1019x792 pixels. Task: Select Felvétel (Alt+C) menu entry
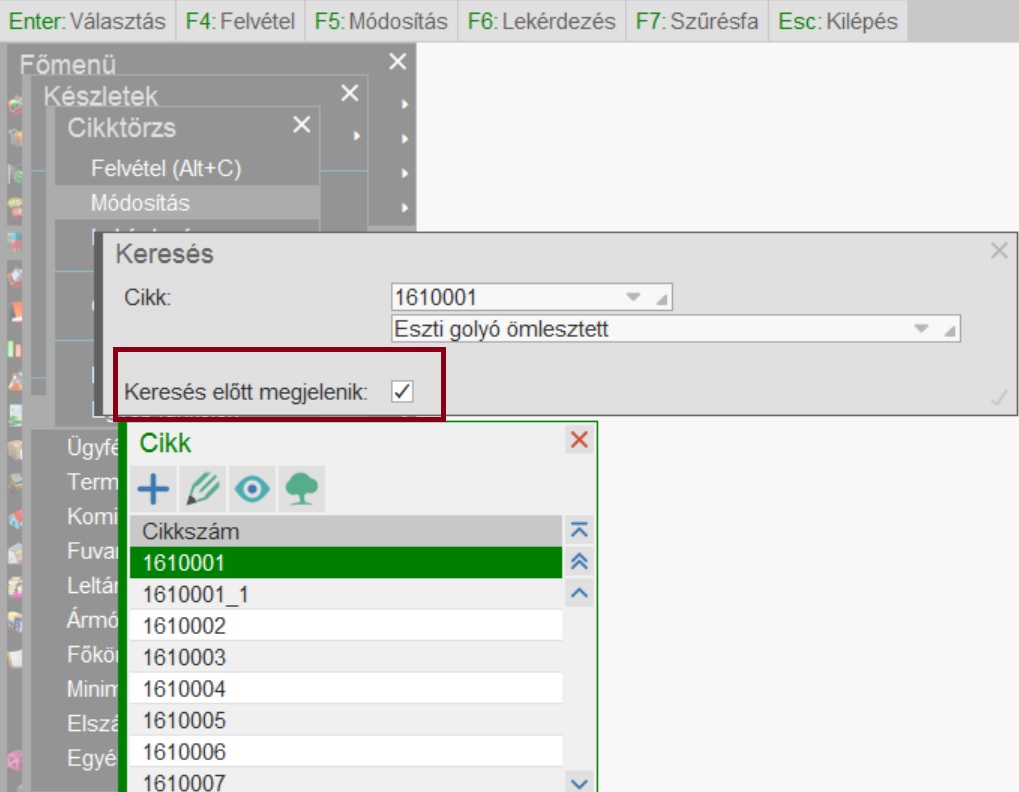(187, 169)
